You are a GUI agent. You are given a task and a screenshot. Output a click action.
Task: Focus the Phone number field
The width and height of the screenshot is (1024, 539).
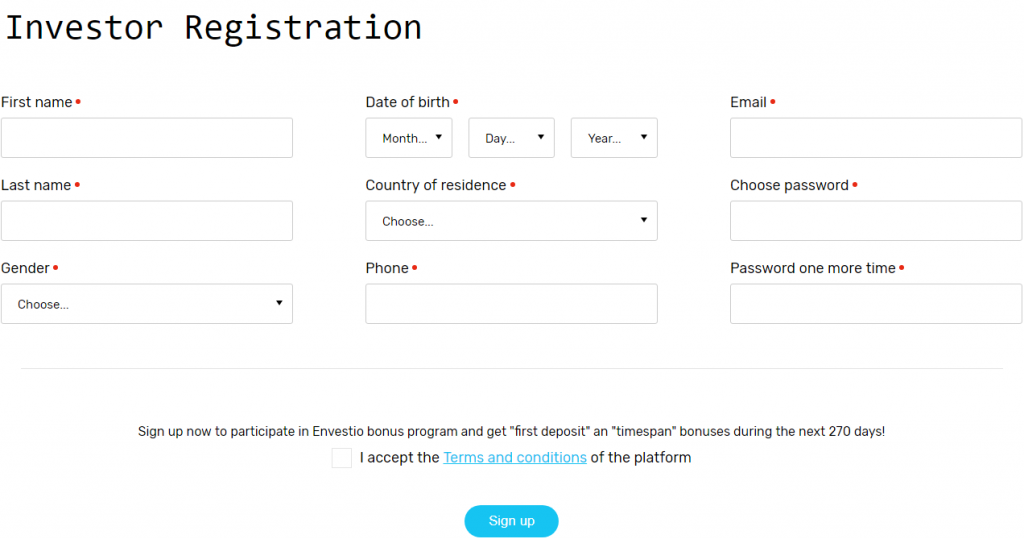click(511, 304)
